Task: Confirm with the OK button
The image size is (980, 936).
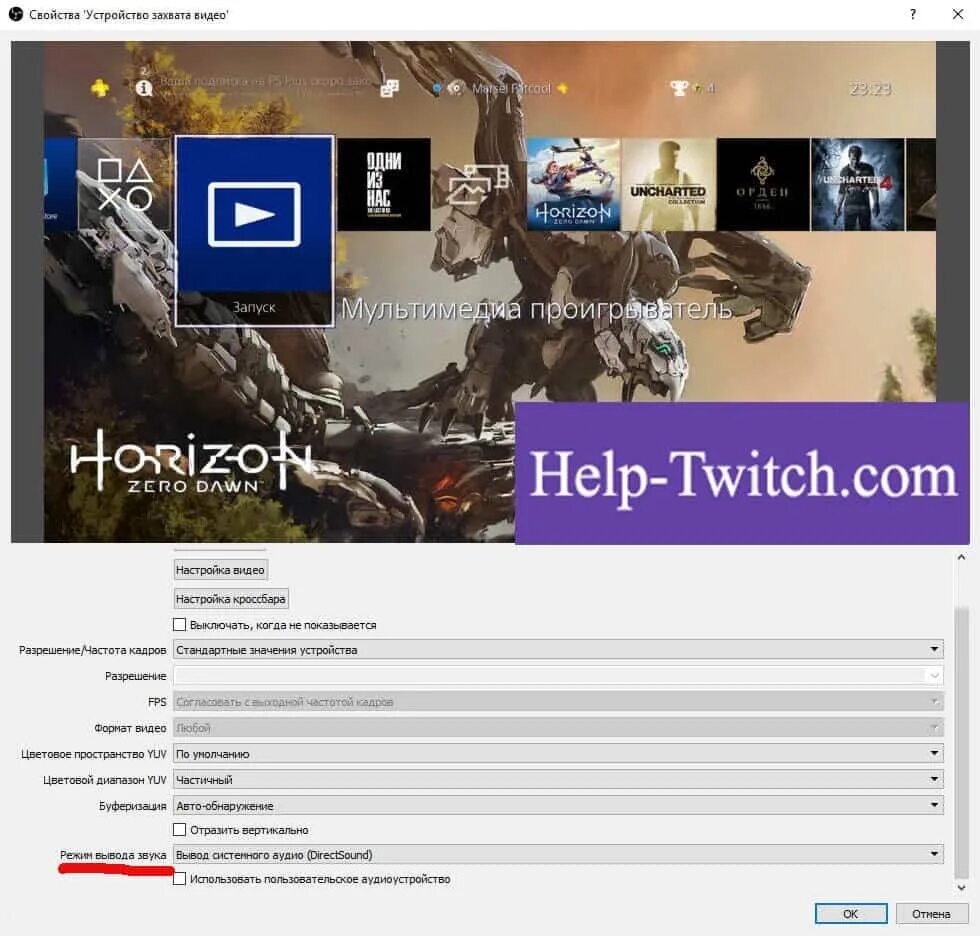Action: point(851,914)
